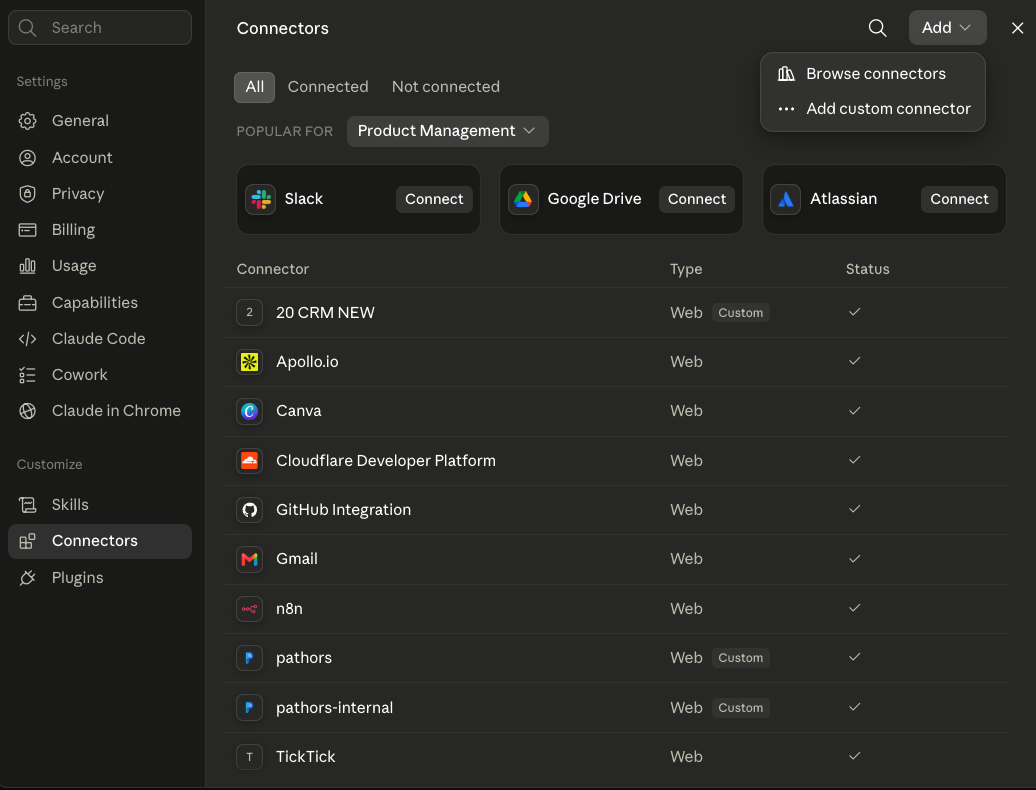The width and height of the screenshot is (1036, 790).
Task: Click the Cloudflare connector icon
Action: coord(249,460)
